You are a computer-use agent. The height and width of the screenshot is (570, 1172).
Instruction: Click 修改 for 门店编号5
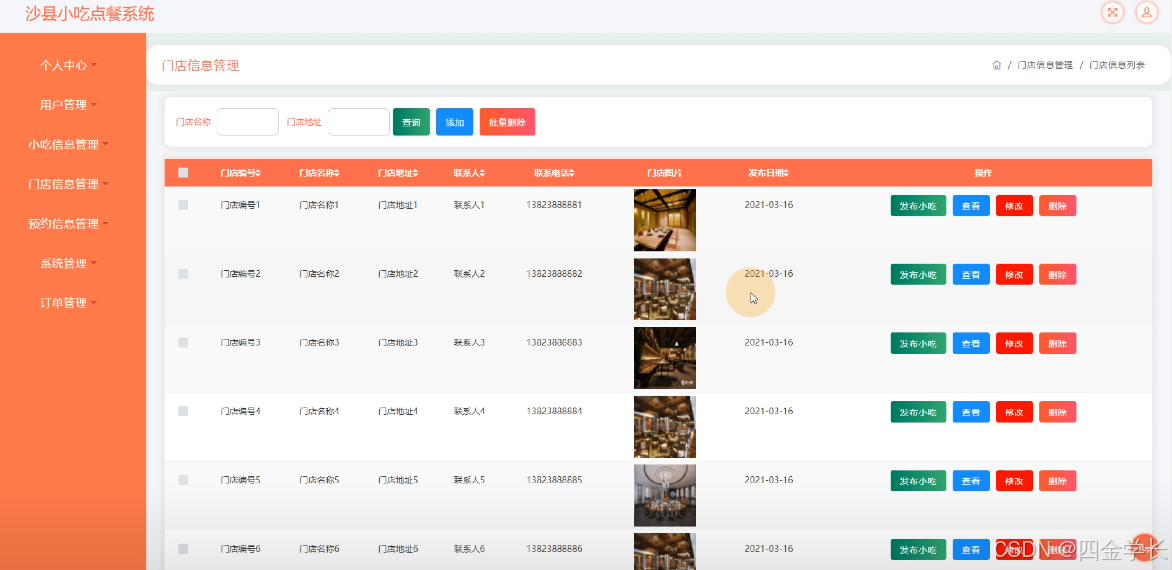pos(1014,480)
